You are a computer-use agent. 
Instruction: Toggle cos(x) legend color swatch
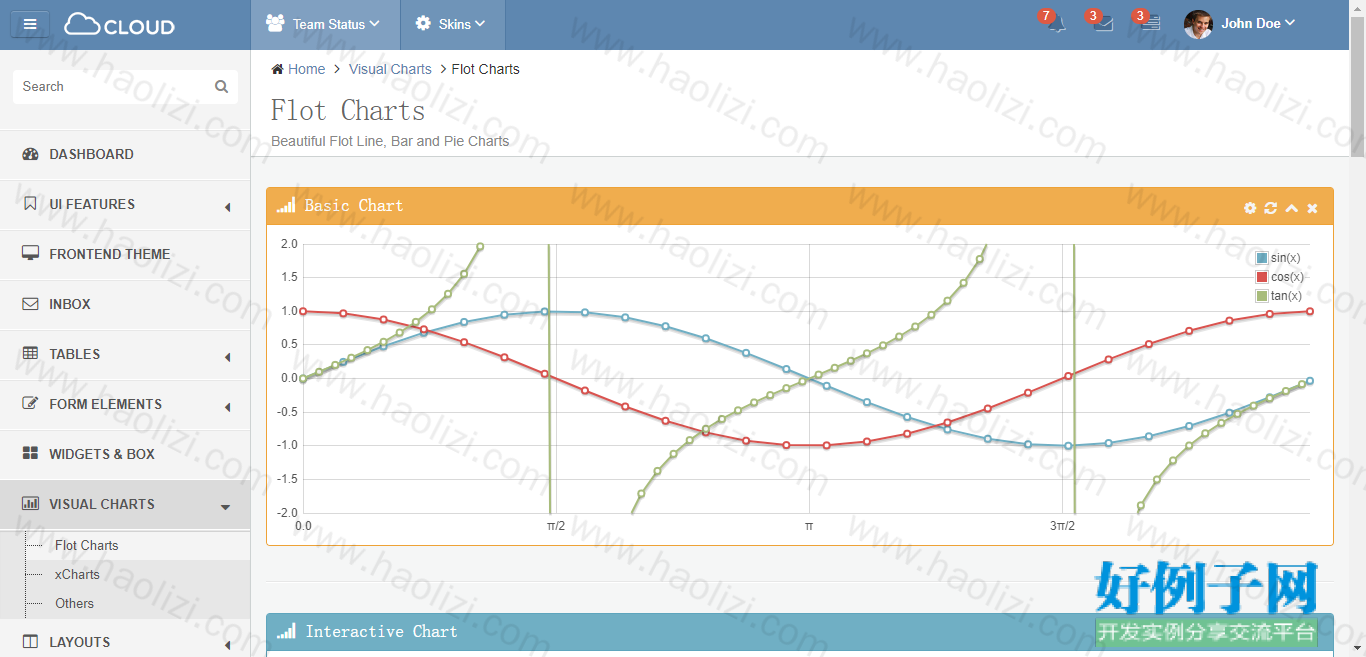(x=1262, y=277)
